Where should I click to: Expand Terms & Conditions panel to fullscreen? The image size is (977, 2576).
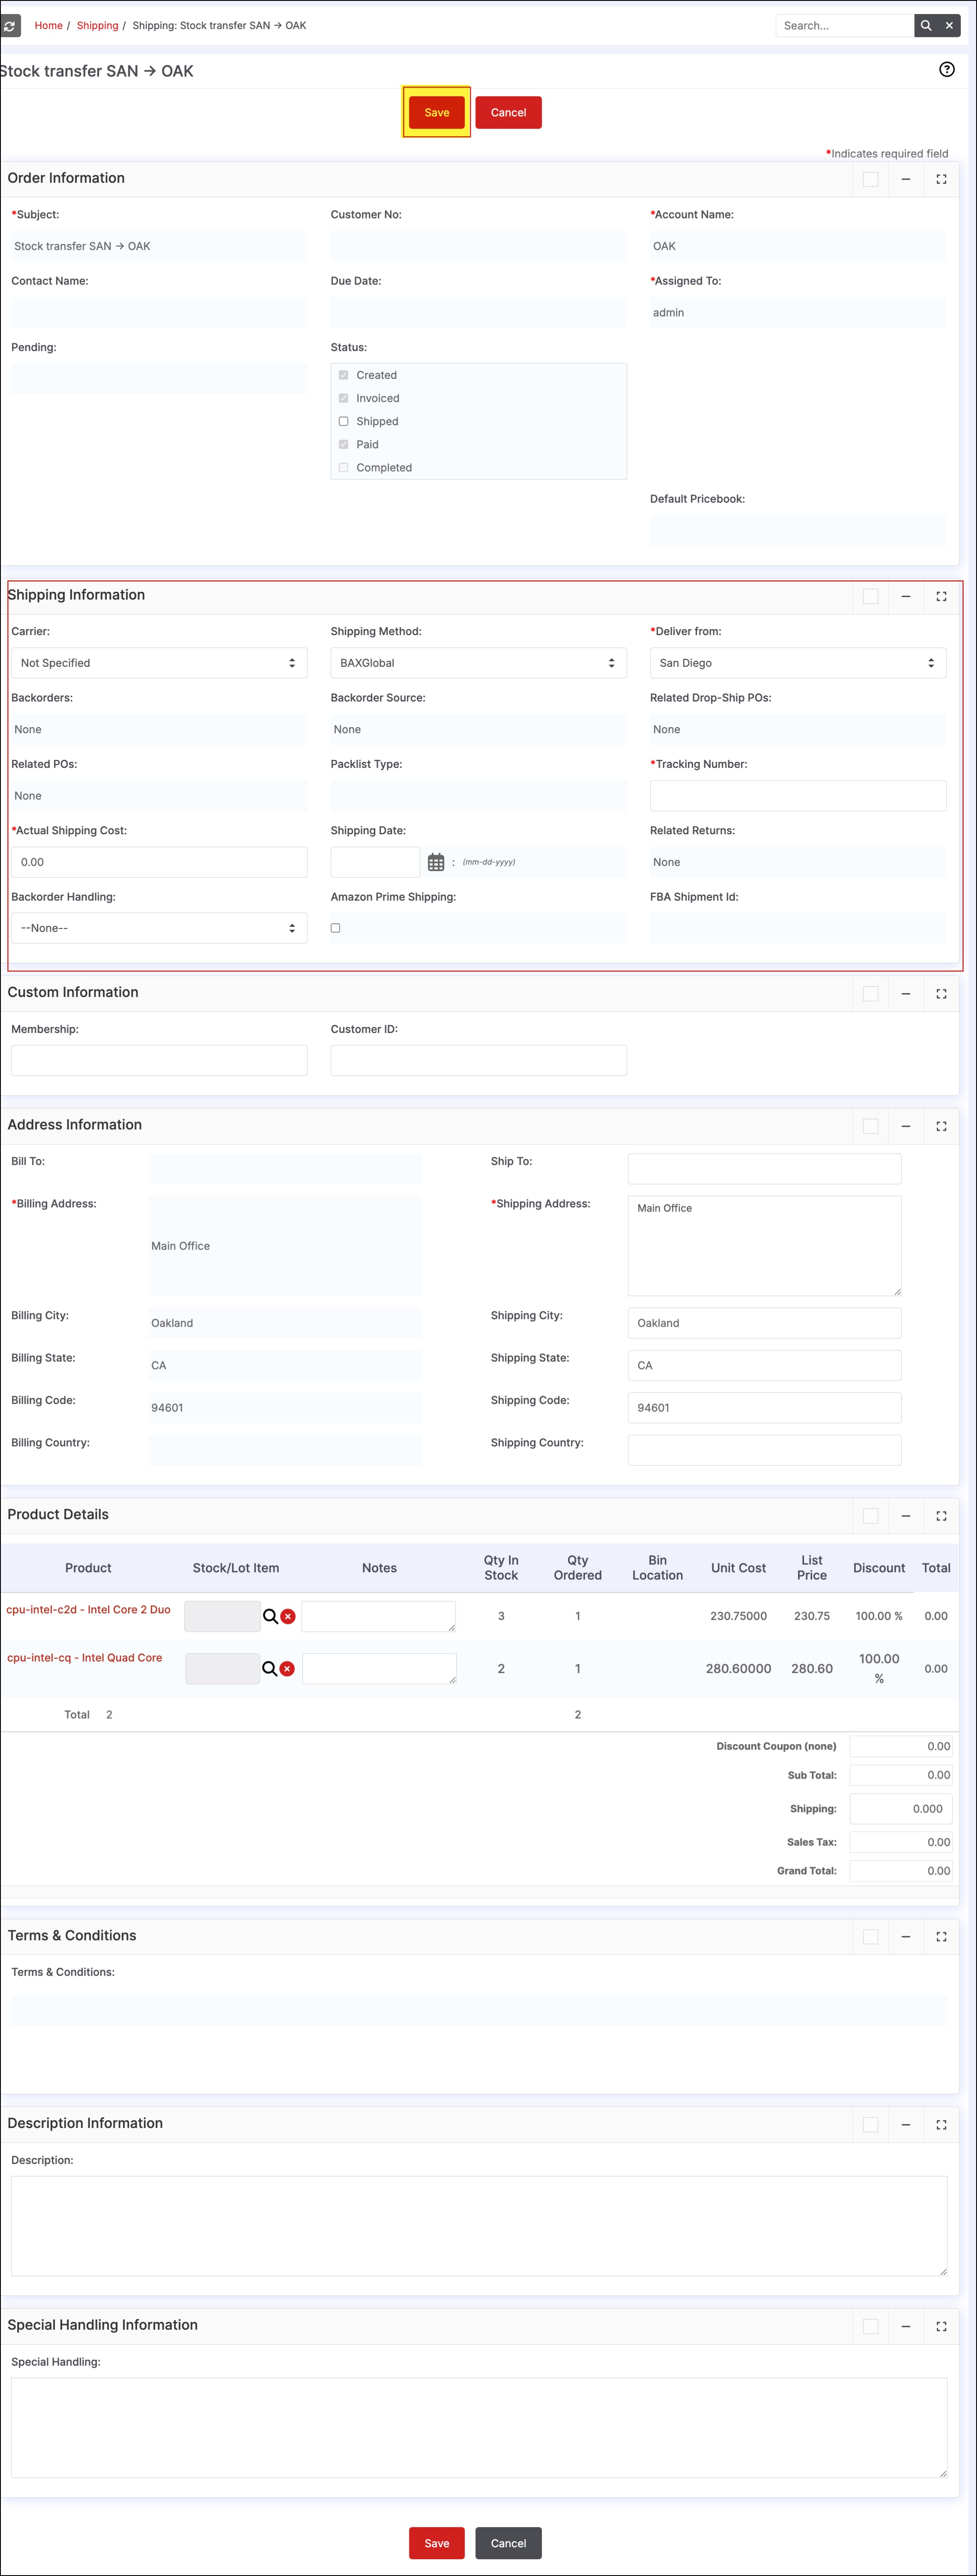click(941, 1937)
